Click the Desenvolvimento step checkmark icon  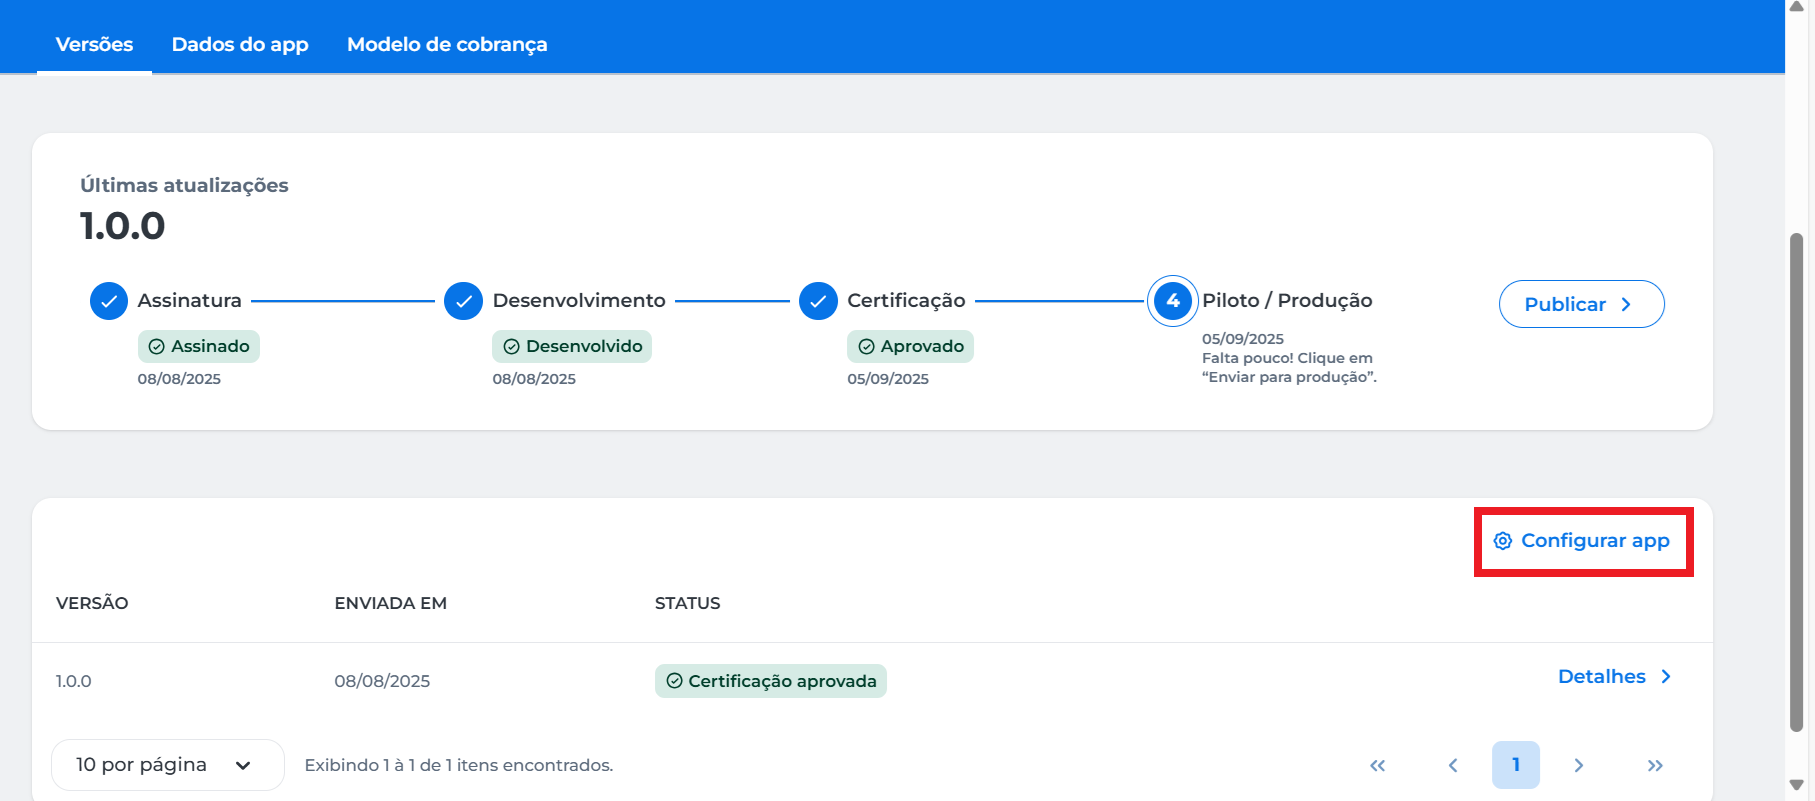point(463,301)
